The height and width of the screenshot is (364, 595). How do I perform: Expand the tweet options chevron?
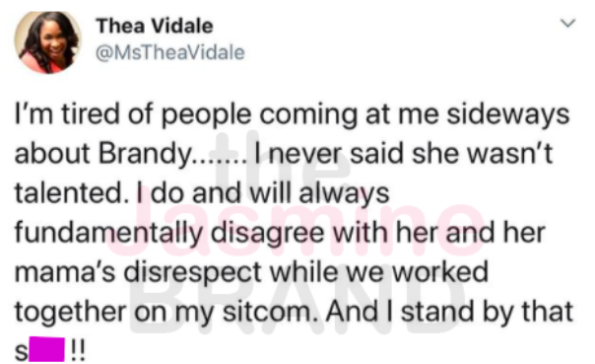568,23
